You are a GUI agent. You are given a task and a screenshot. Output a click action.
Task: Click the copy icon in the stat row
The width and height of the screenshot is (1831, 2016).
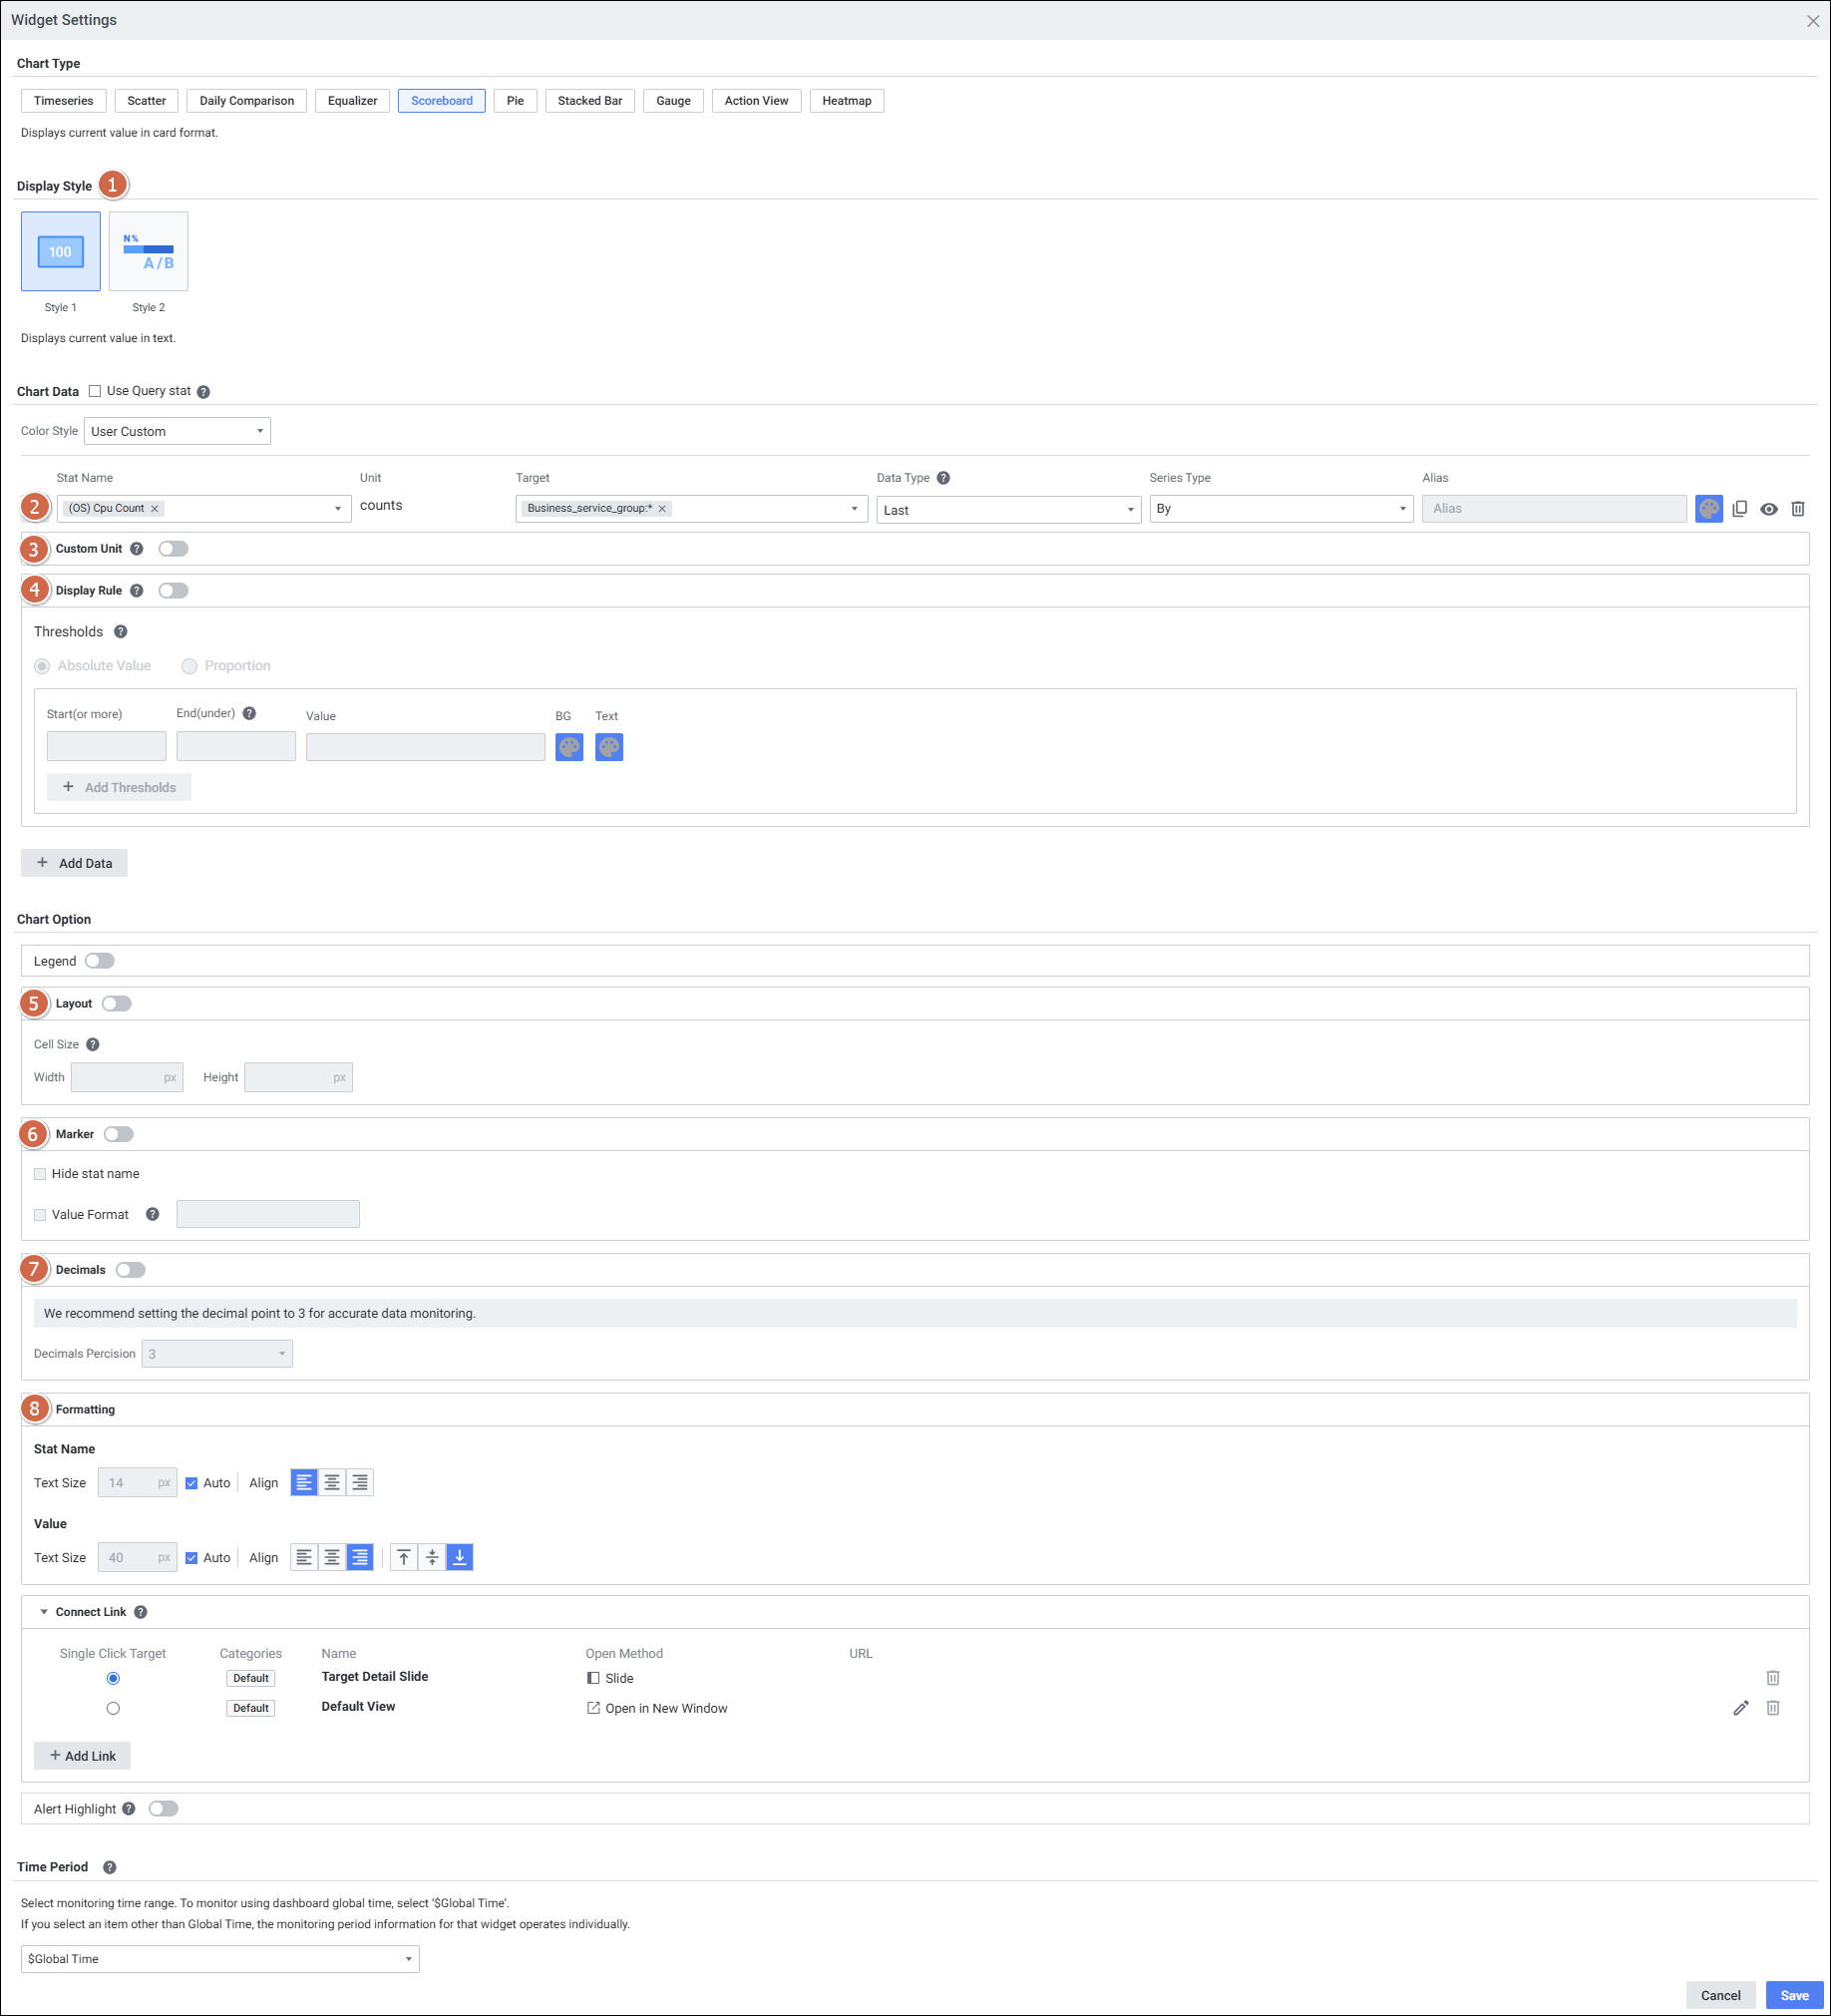pos(1739,509)
